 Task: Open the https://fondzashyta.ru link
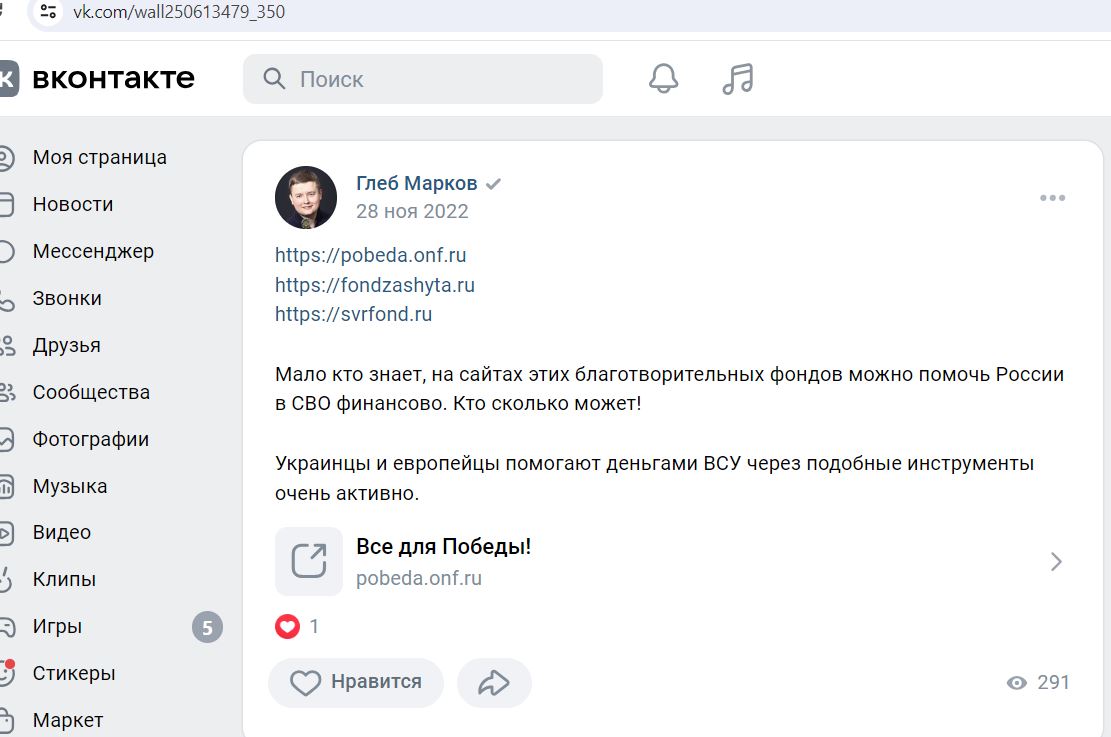pos(375,285)
